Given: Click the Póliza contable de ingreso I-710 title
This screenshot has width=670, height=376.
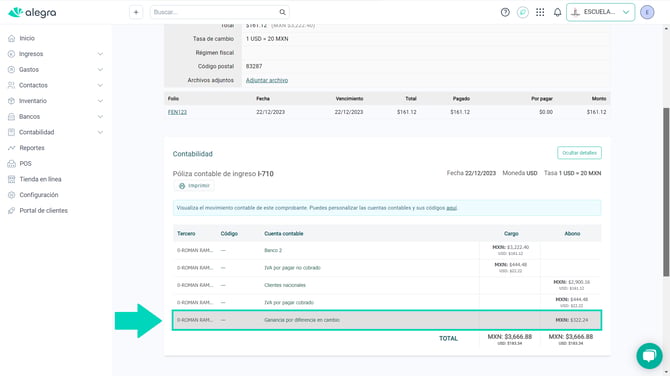Looking at the screenshot, I should (223, 173).
